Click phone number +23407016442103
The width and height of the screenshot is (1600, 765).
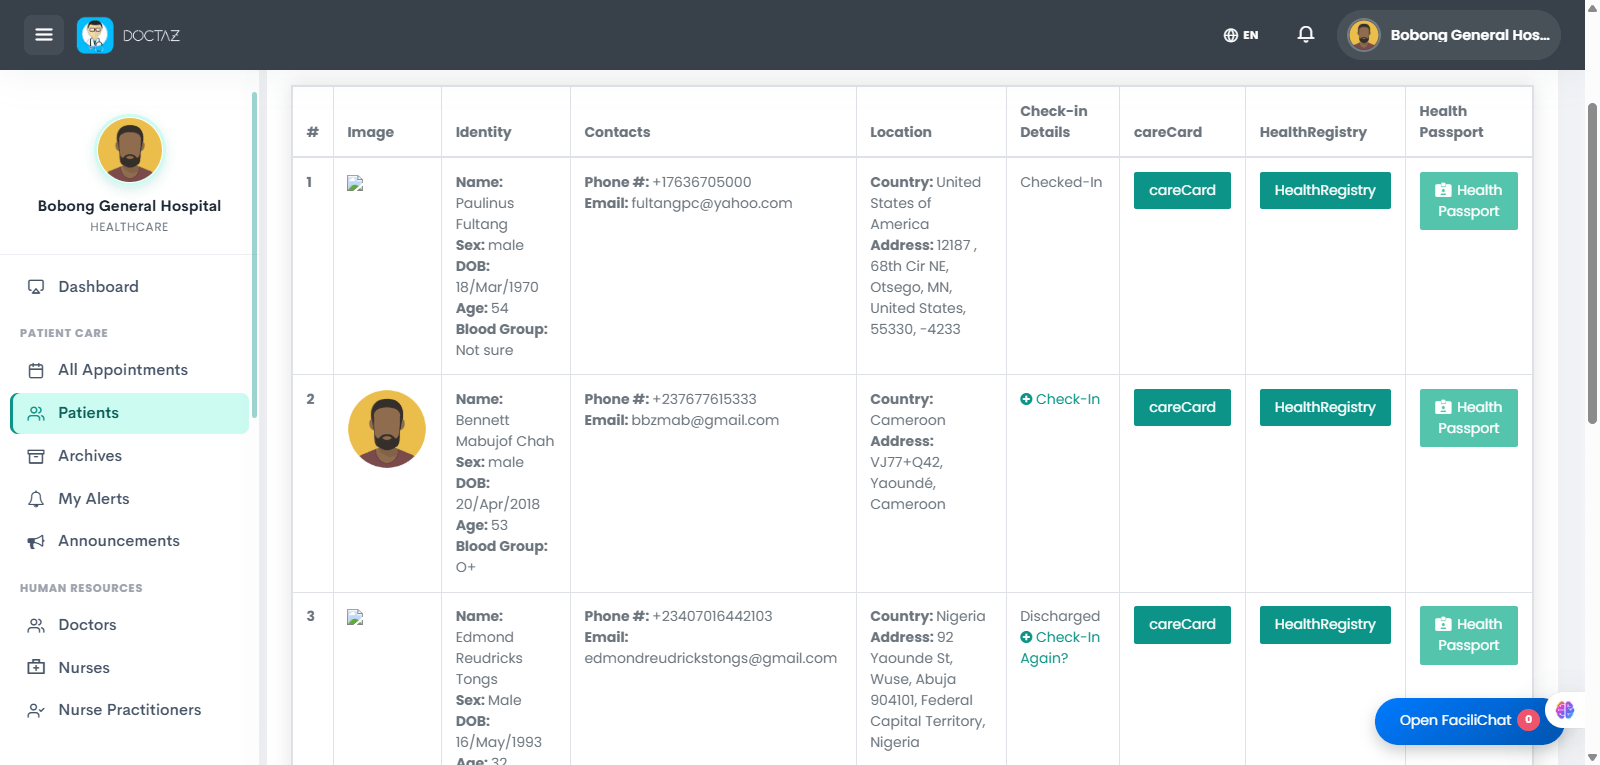point(713,616)
